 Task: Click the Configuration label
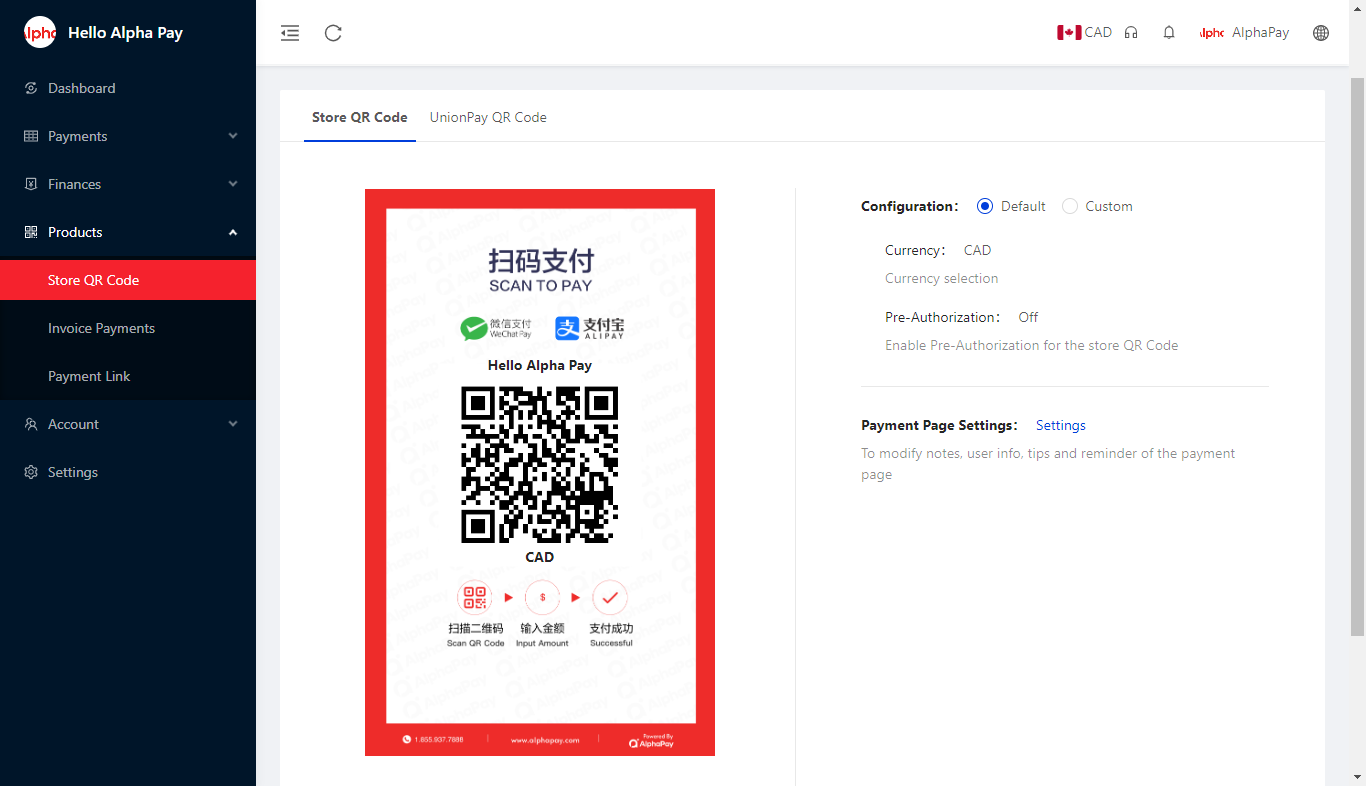coord(909,206)
